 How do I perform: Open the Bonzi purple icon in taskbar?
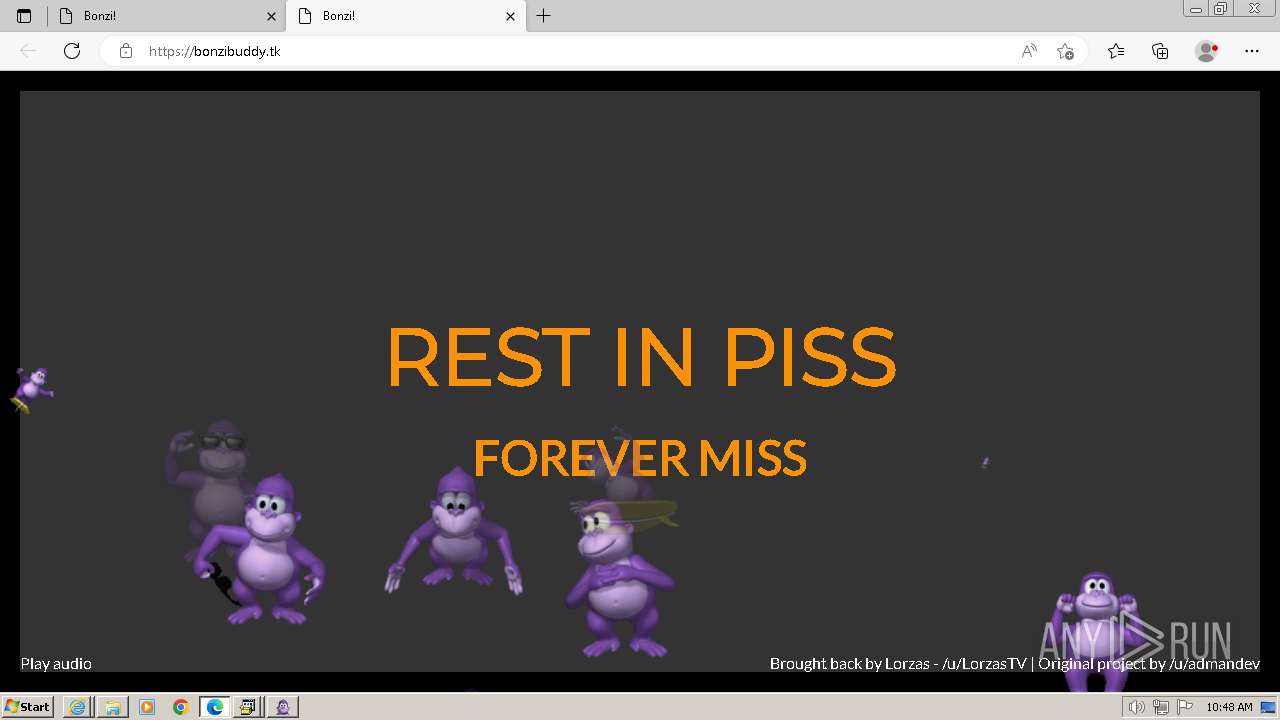point(283,707)
